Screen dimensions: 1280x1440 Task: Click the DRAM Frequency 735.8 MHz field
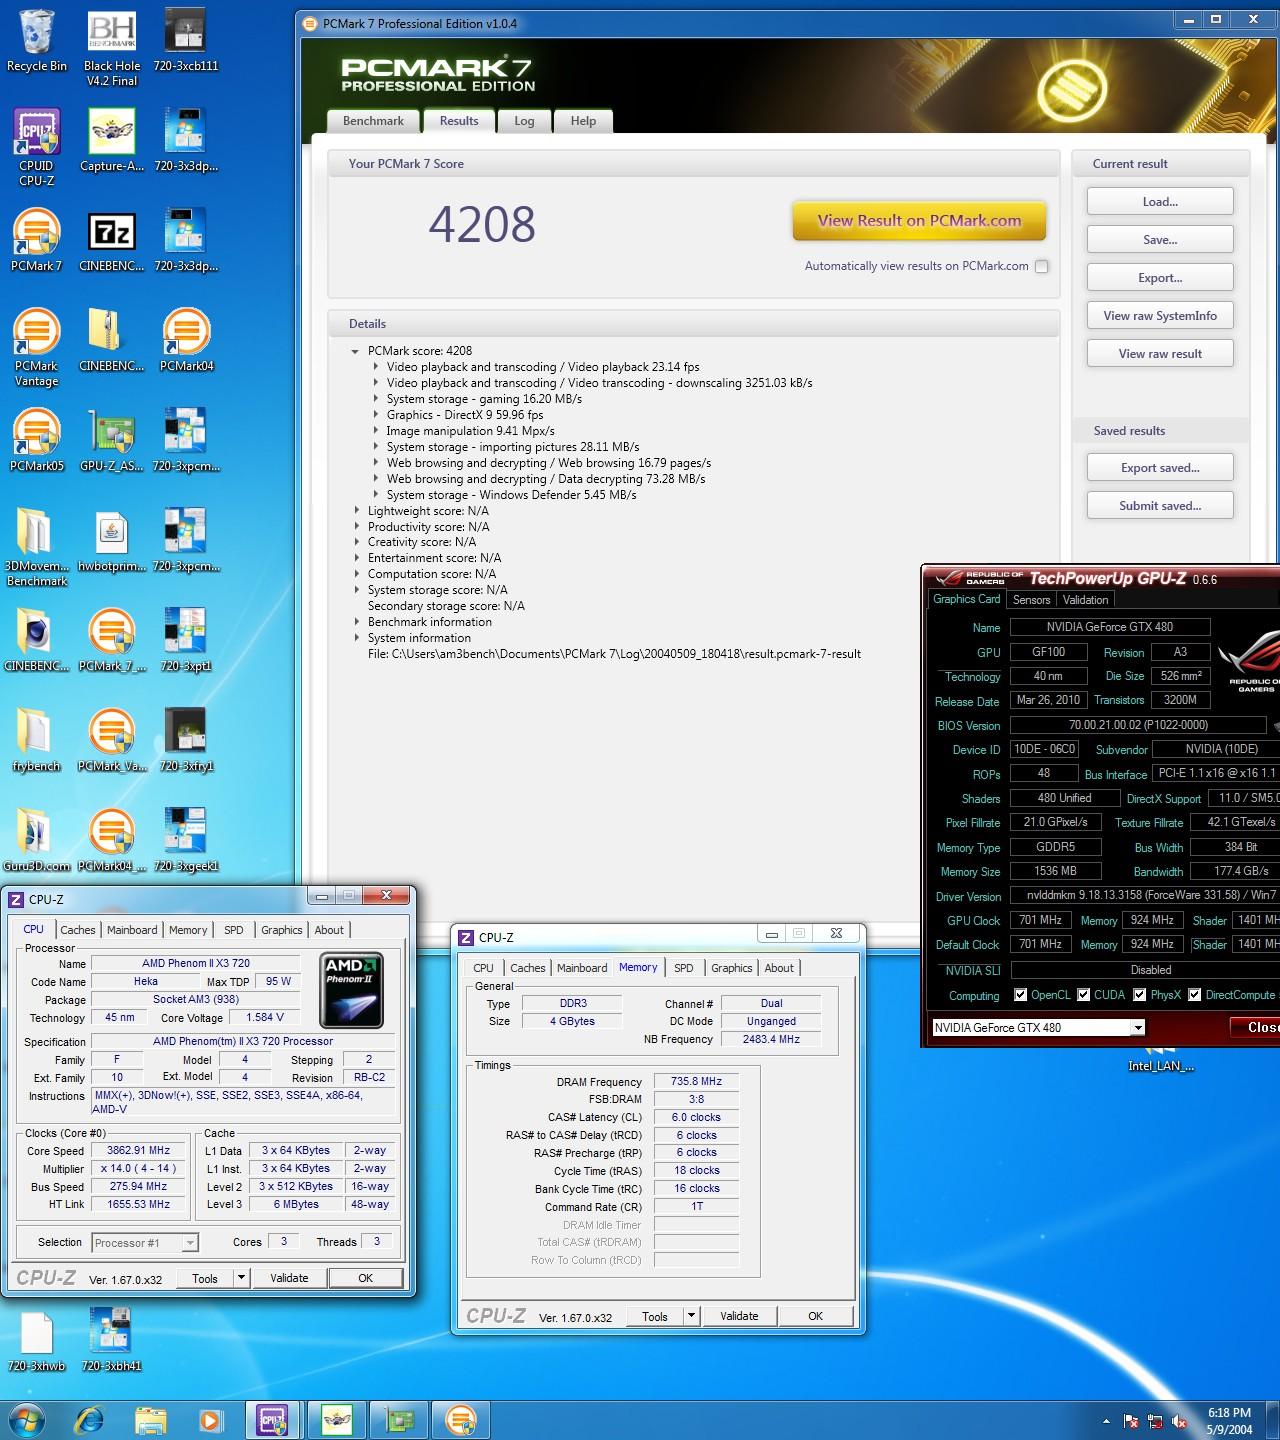tap(696, 1082)
